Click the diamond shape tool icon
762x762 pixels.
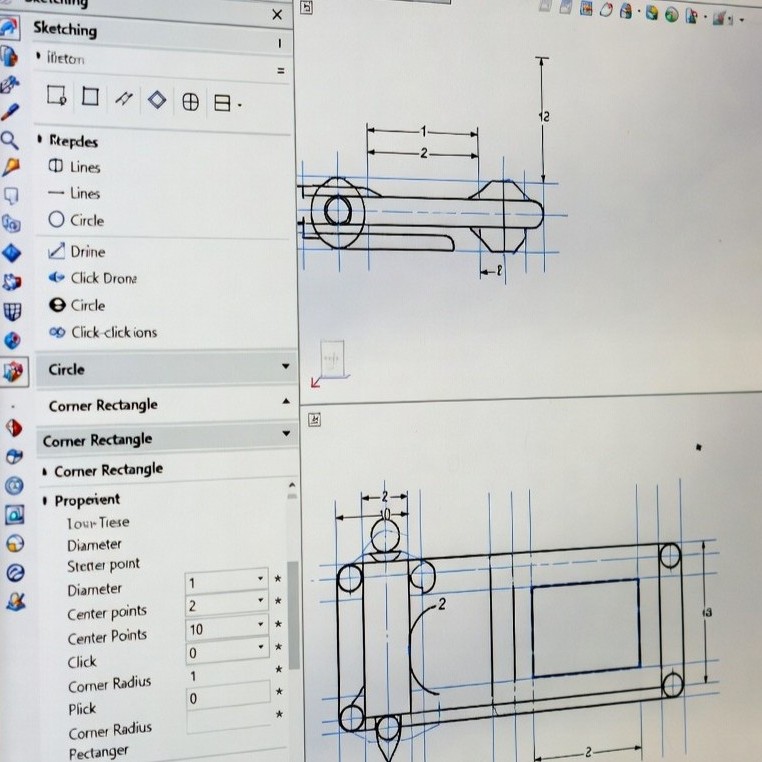pos(156,99)
